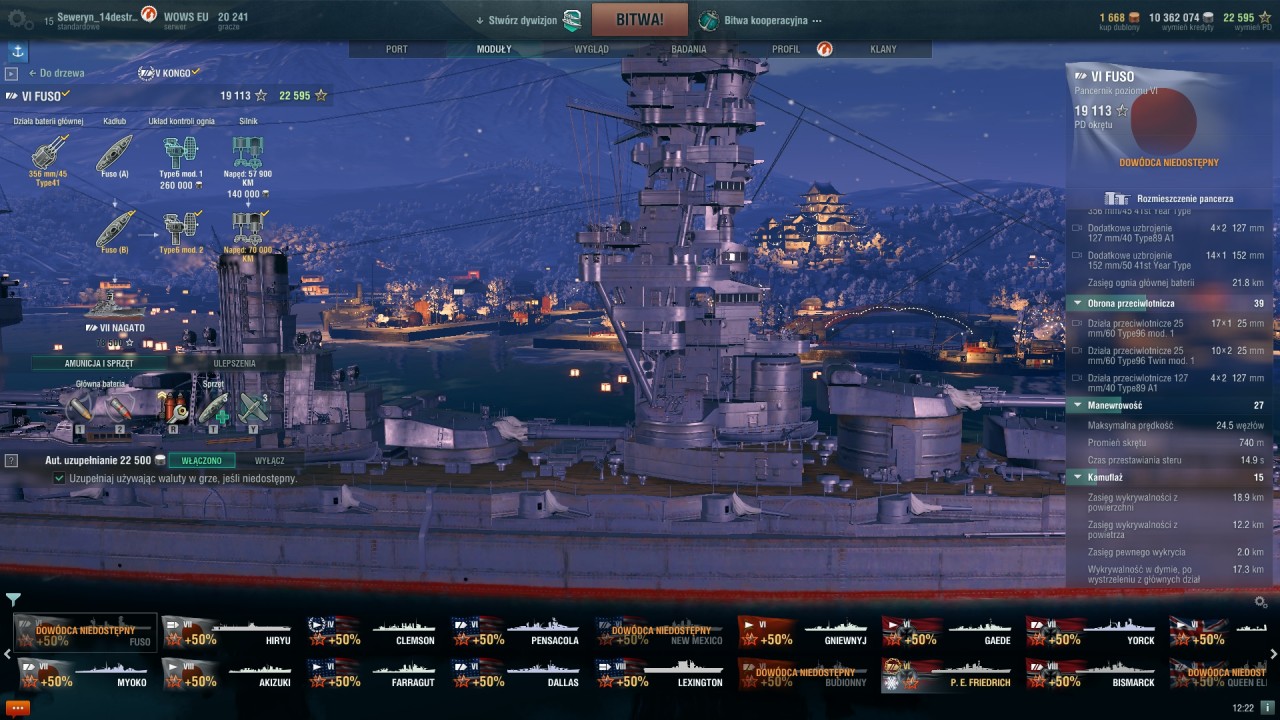
Task: Select the Fuso (B) hull module
Action: click(x=115, y=230)
